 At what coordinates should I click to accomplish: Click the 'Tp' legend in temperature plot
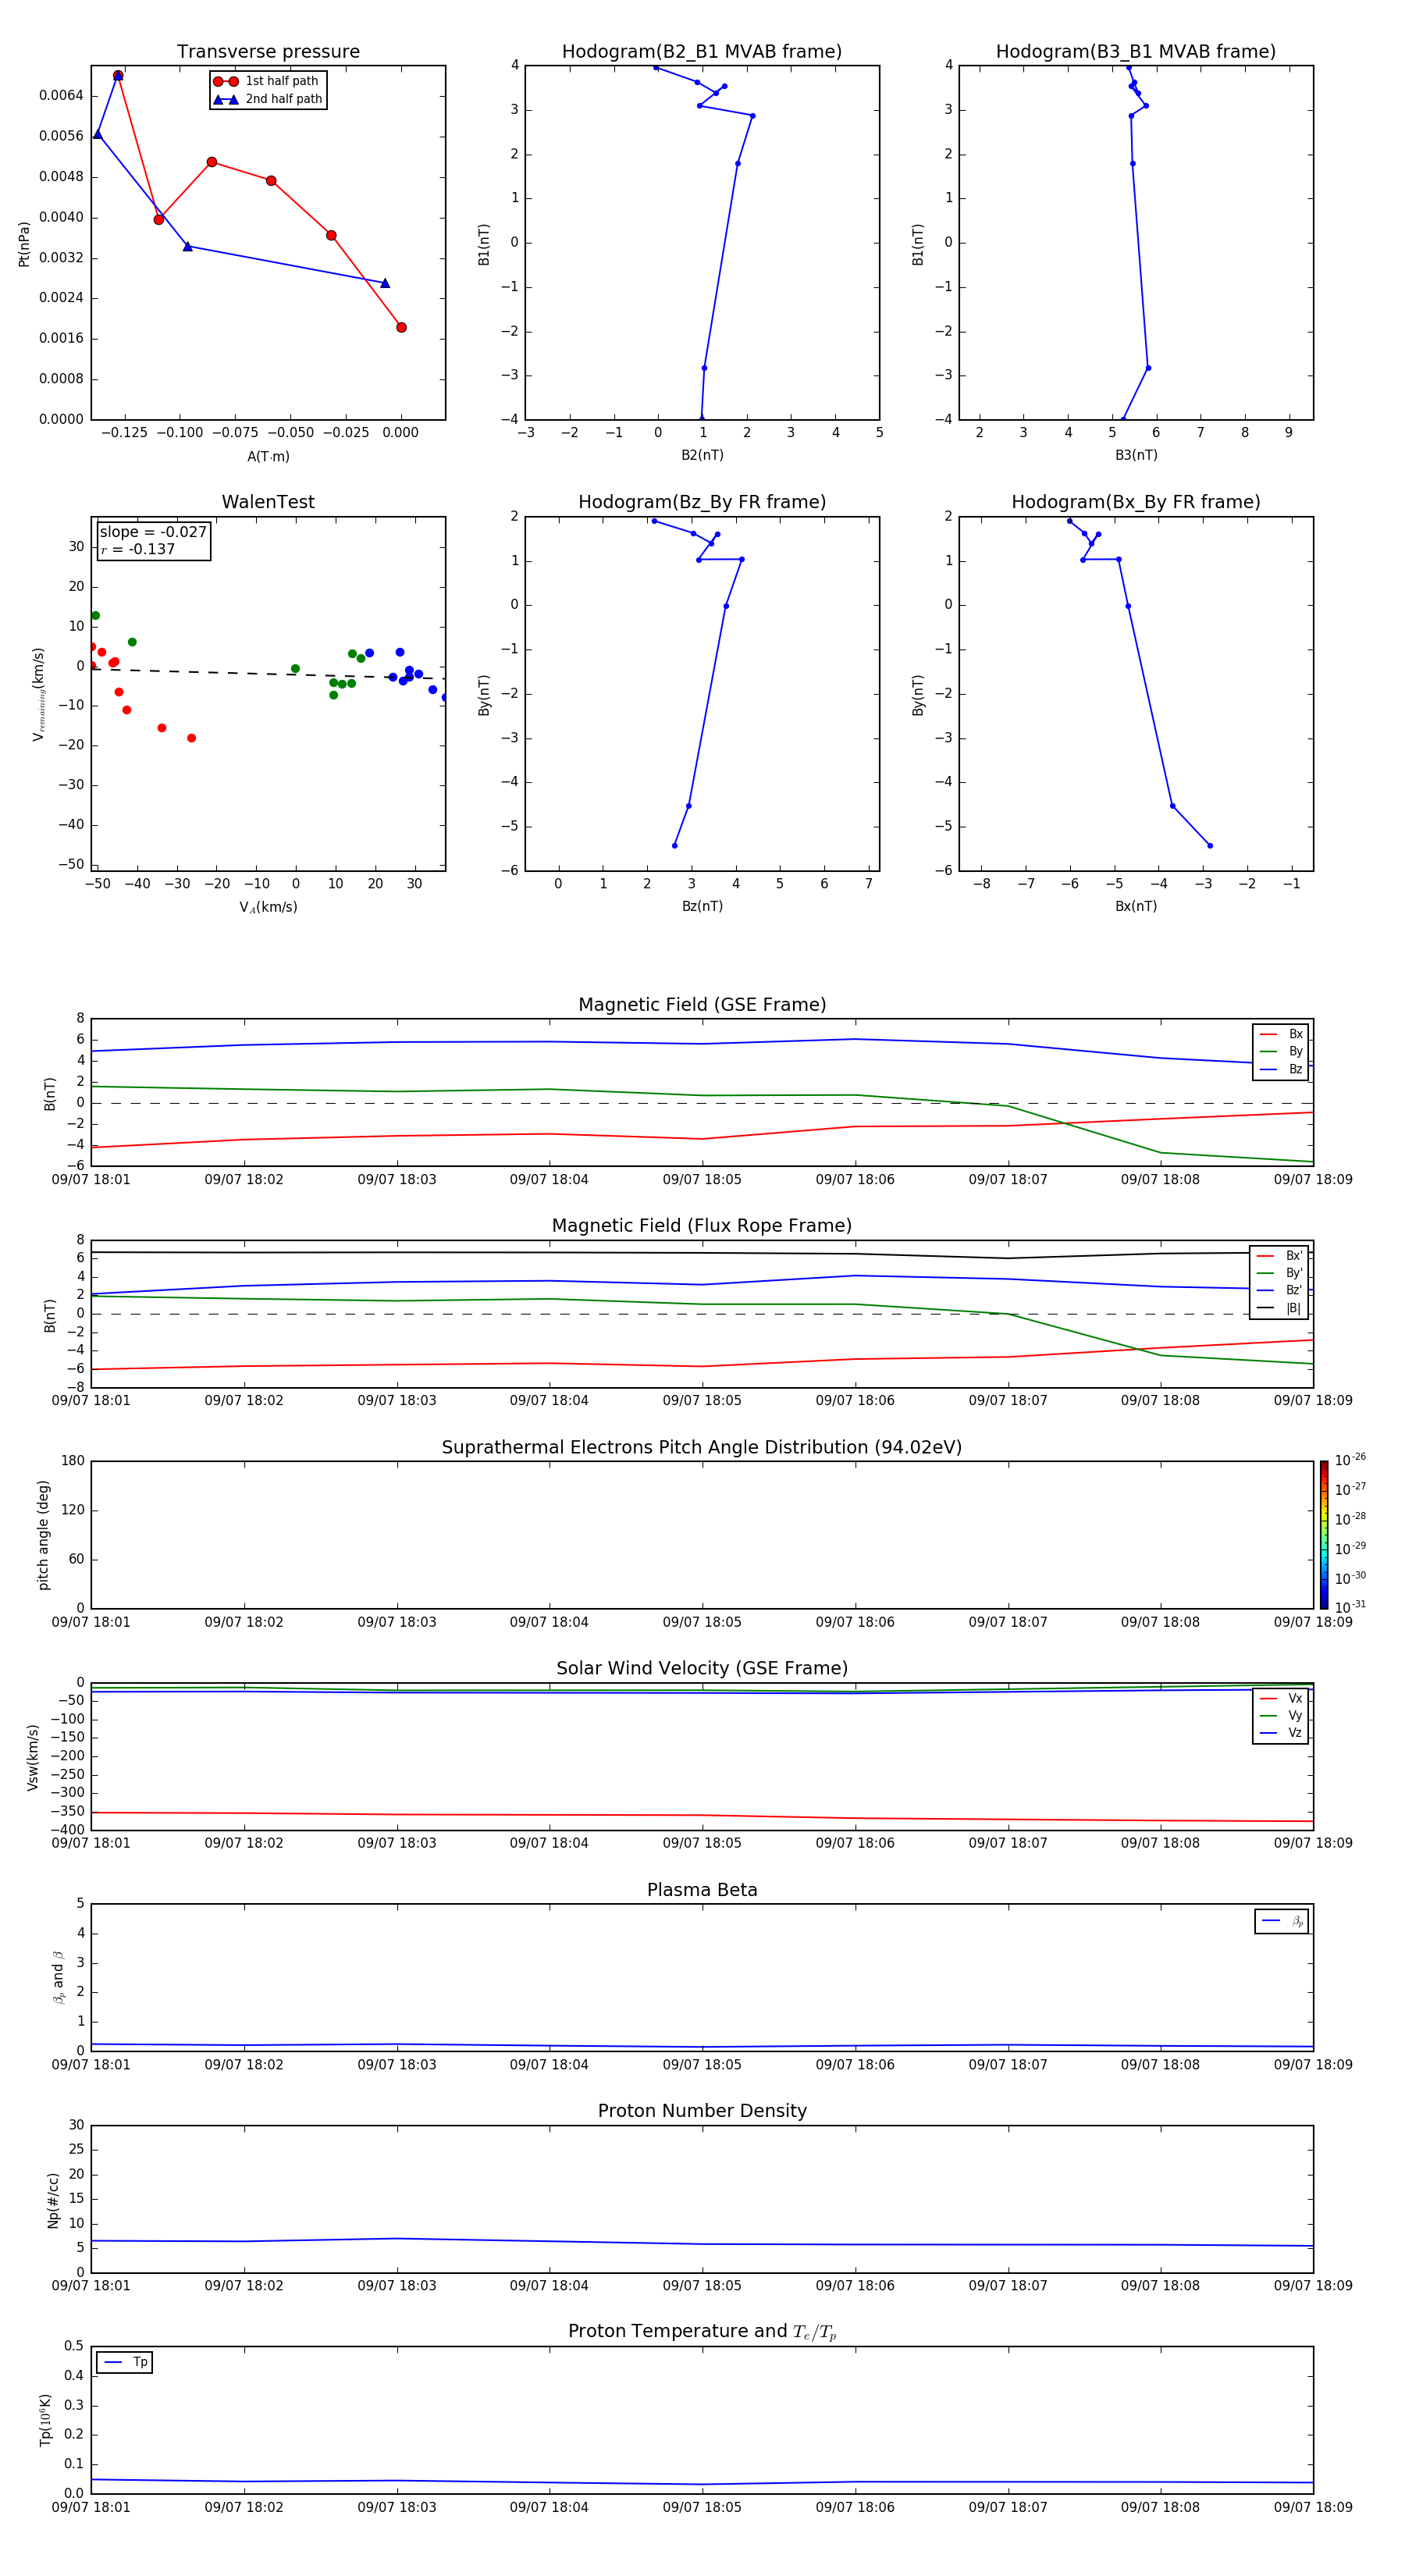point(124,2362)
